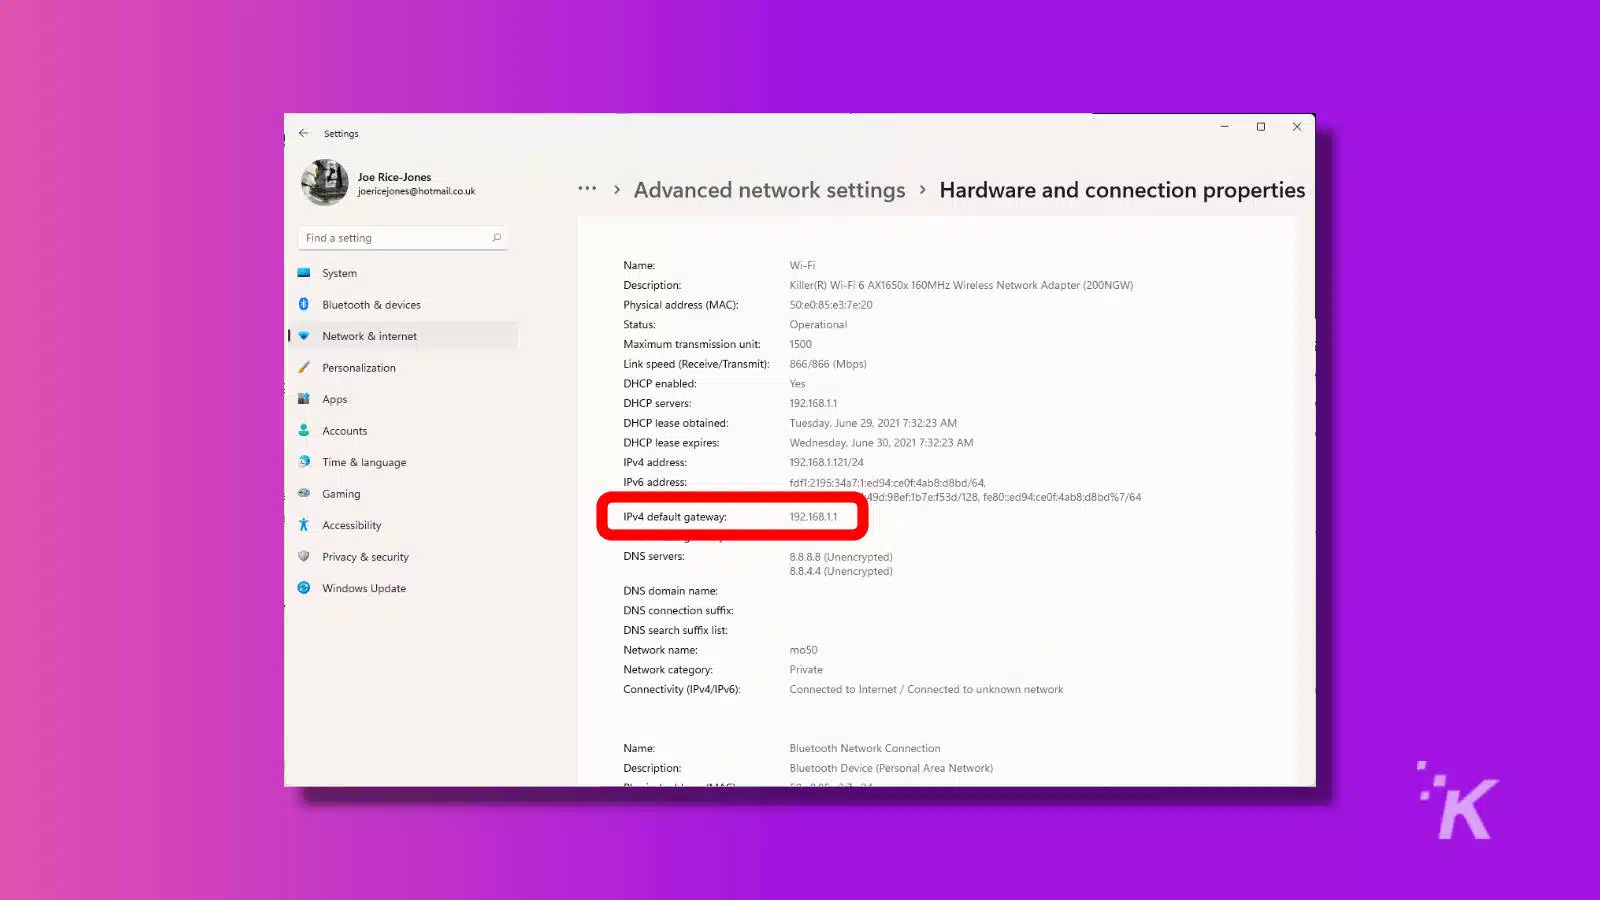
Task: Click Joe Rice-Jones profile picture
Action: (x=324, y=182)
